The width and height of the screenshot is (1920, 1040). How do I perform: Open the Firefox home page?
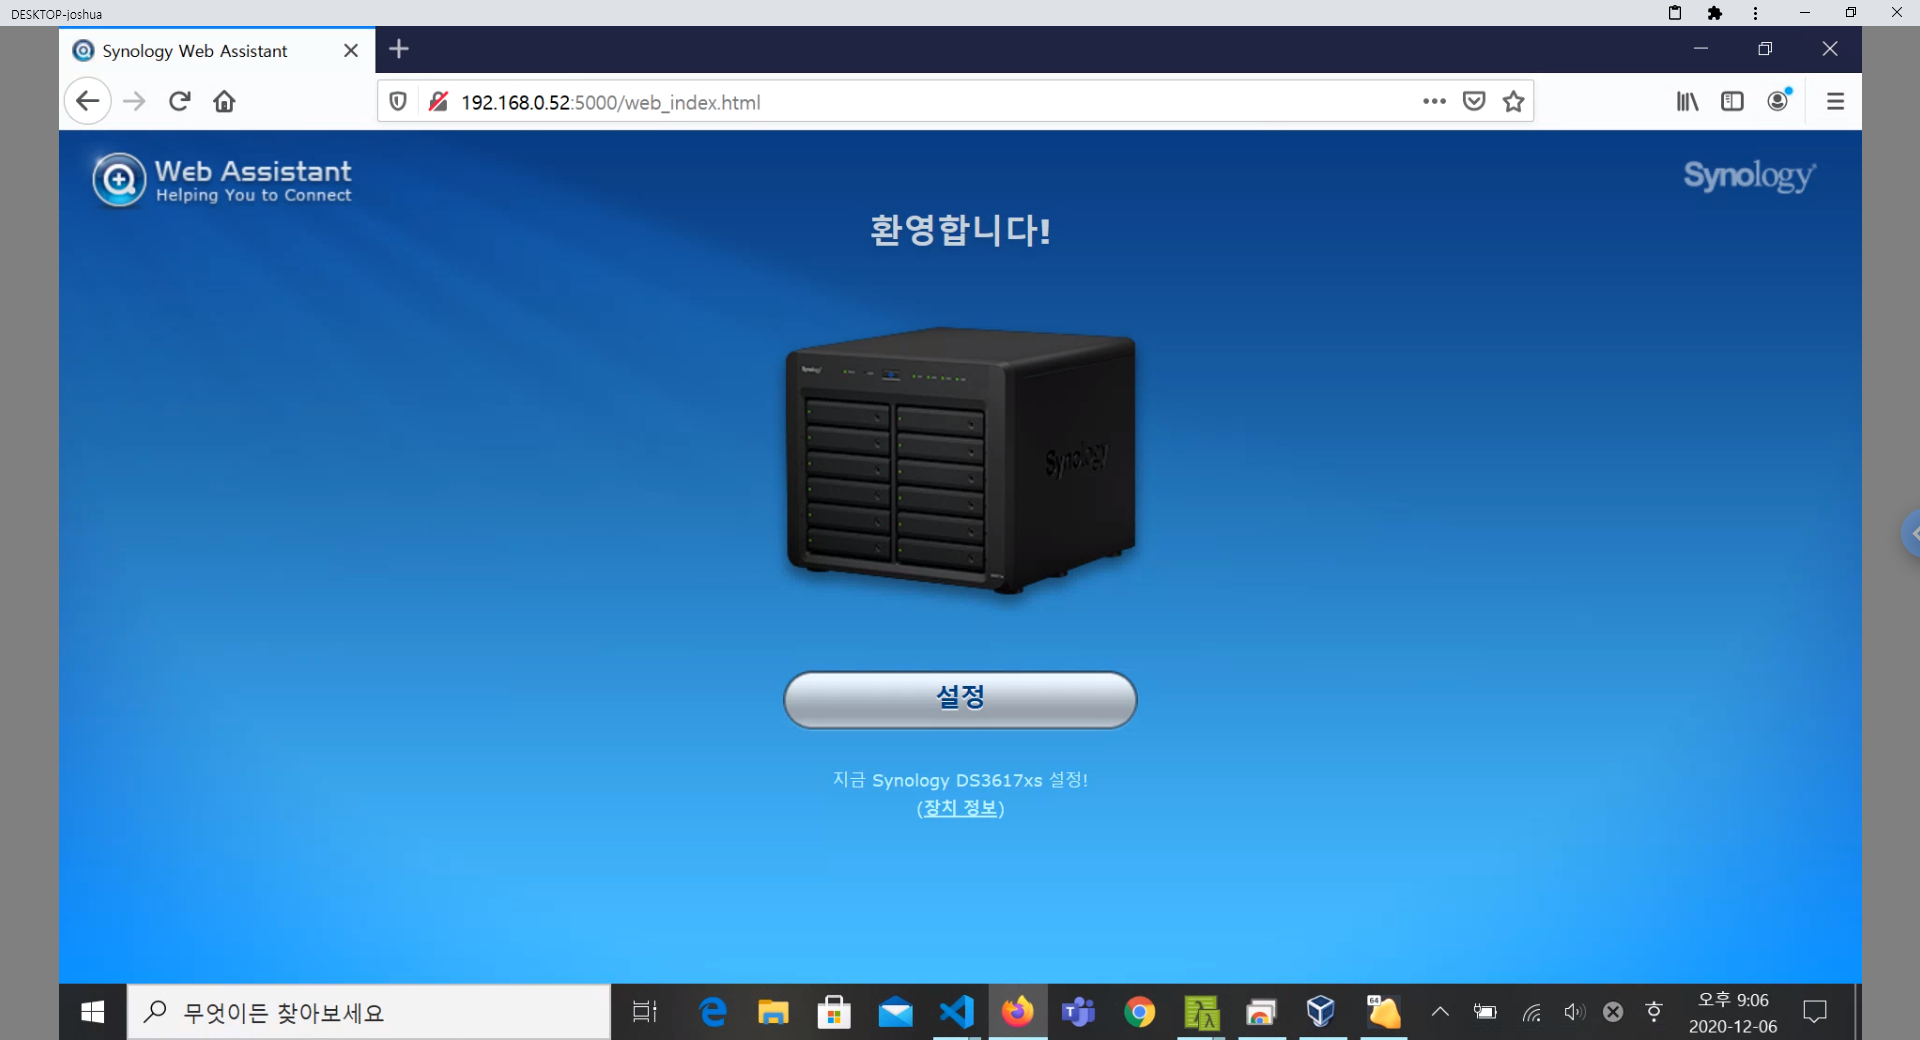click(x=225, y=101)
